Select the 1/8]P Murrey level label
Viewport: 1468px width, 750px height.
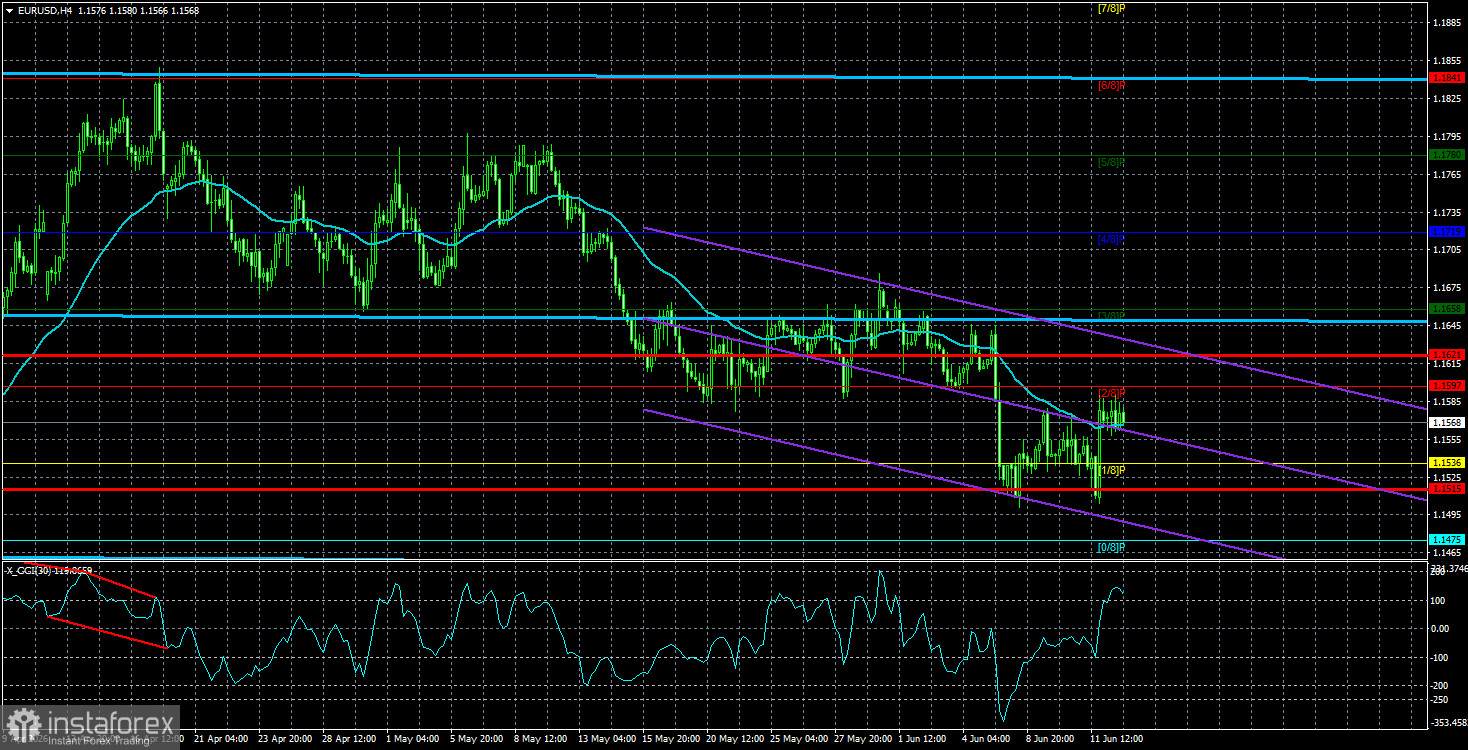pos(1112,470)
